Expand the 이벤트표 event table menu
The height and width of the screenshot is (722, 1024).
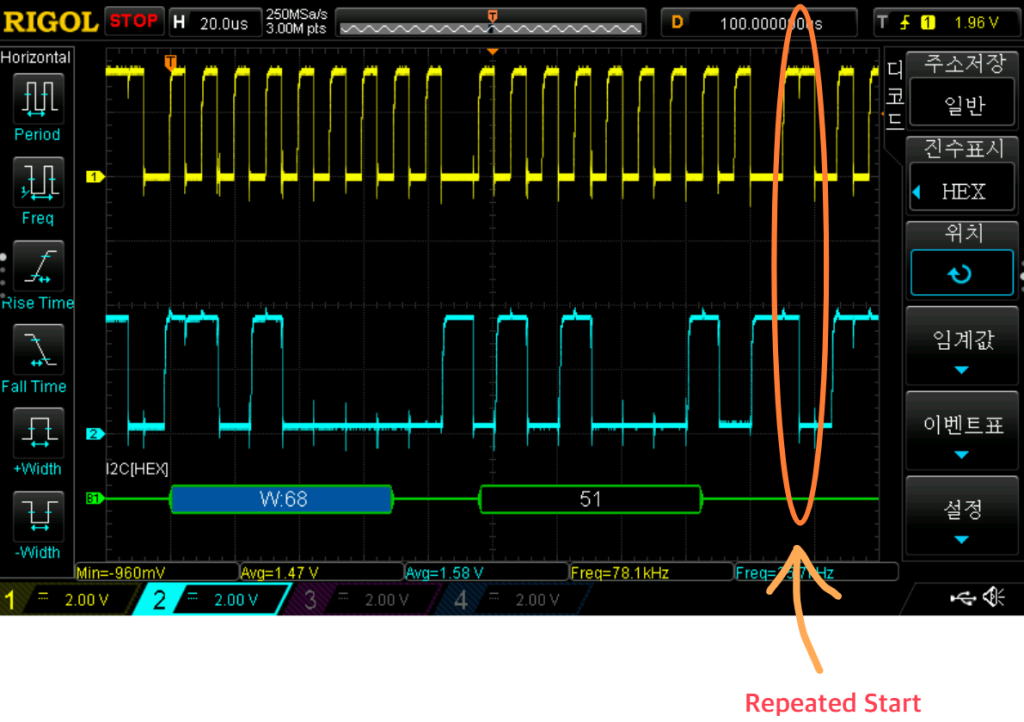[x=962, y=433]
